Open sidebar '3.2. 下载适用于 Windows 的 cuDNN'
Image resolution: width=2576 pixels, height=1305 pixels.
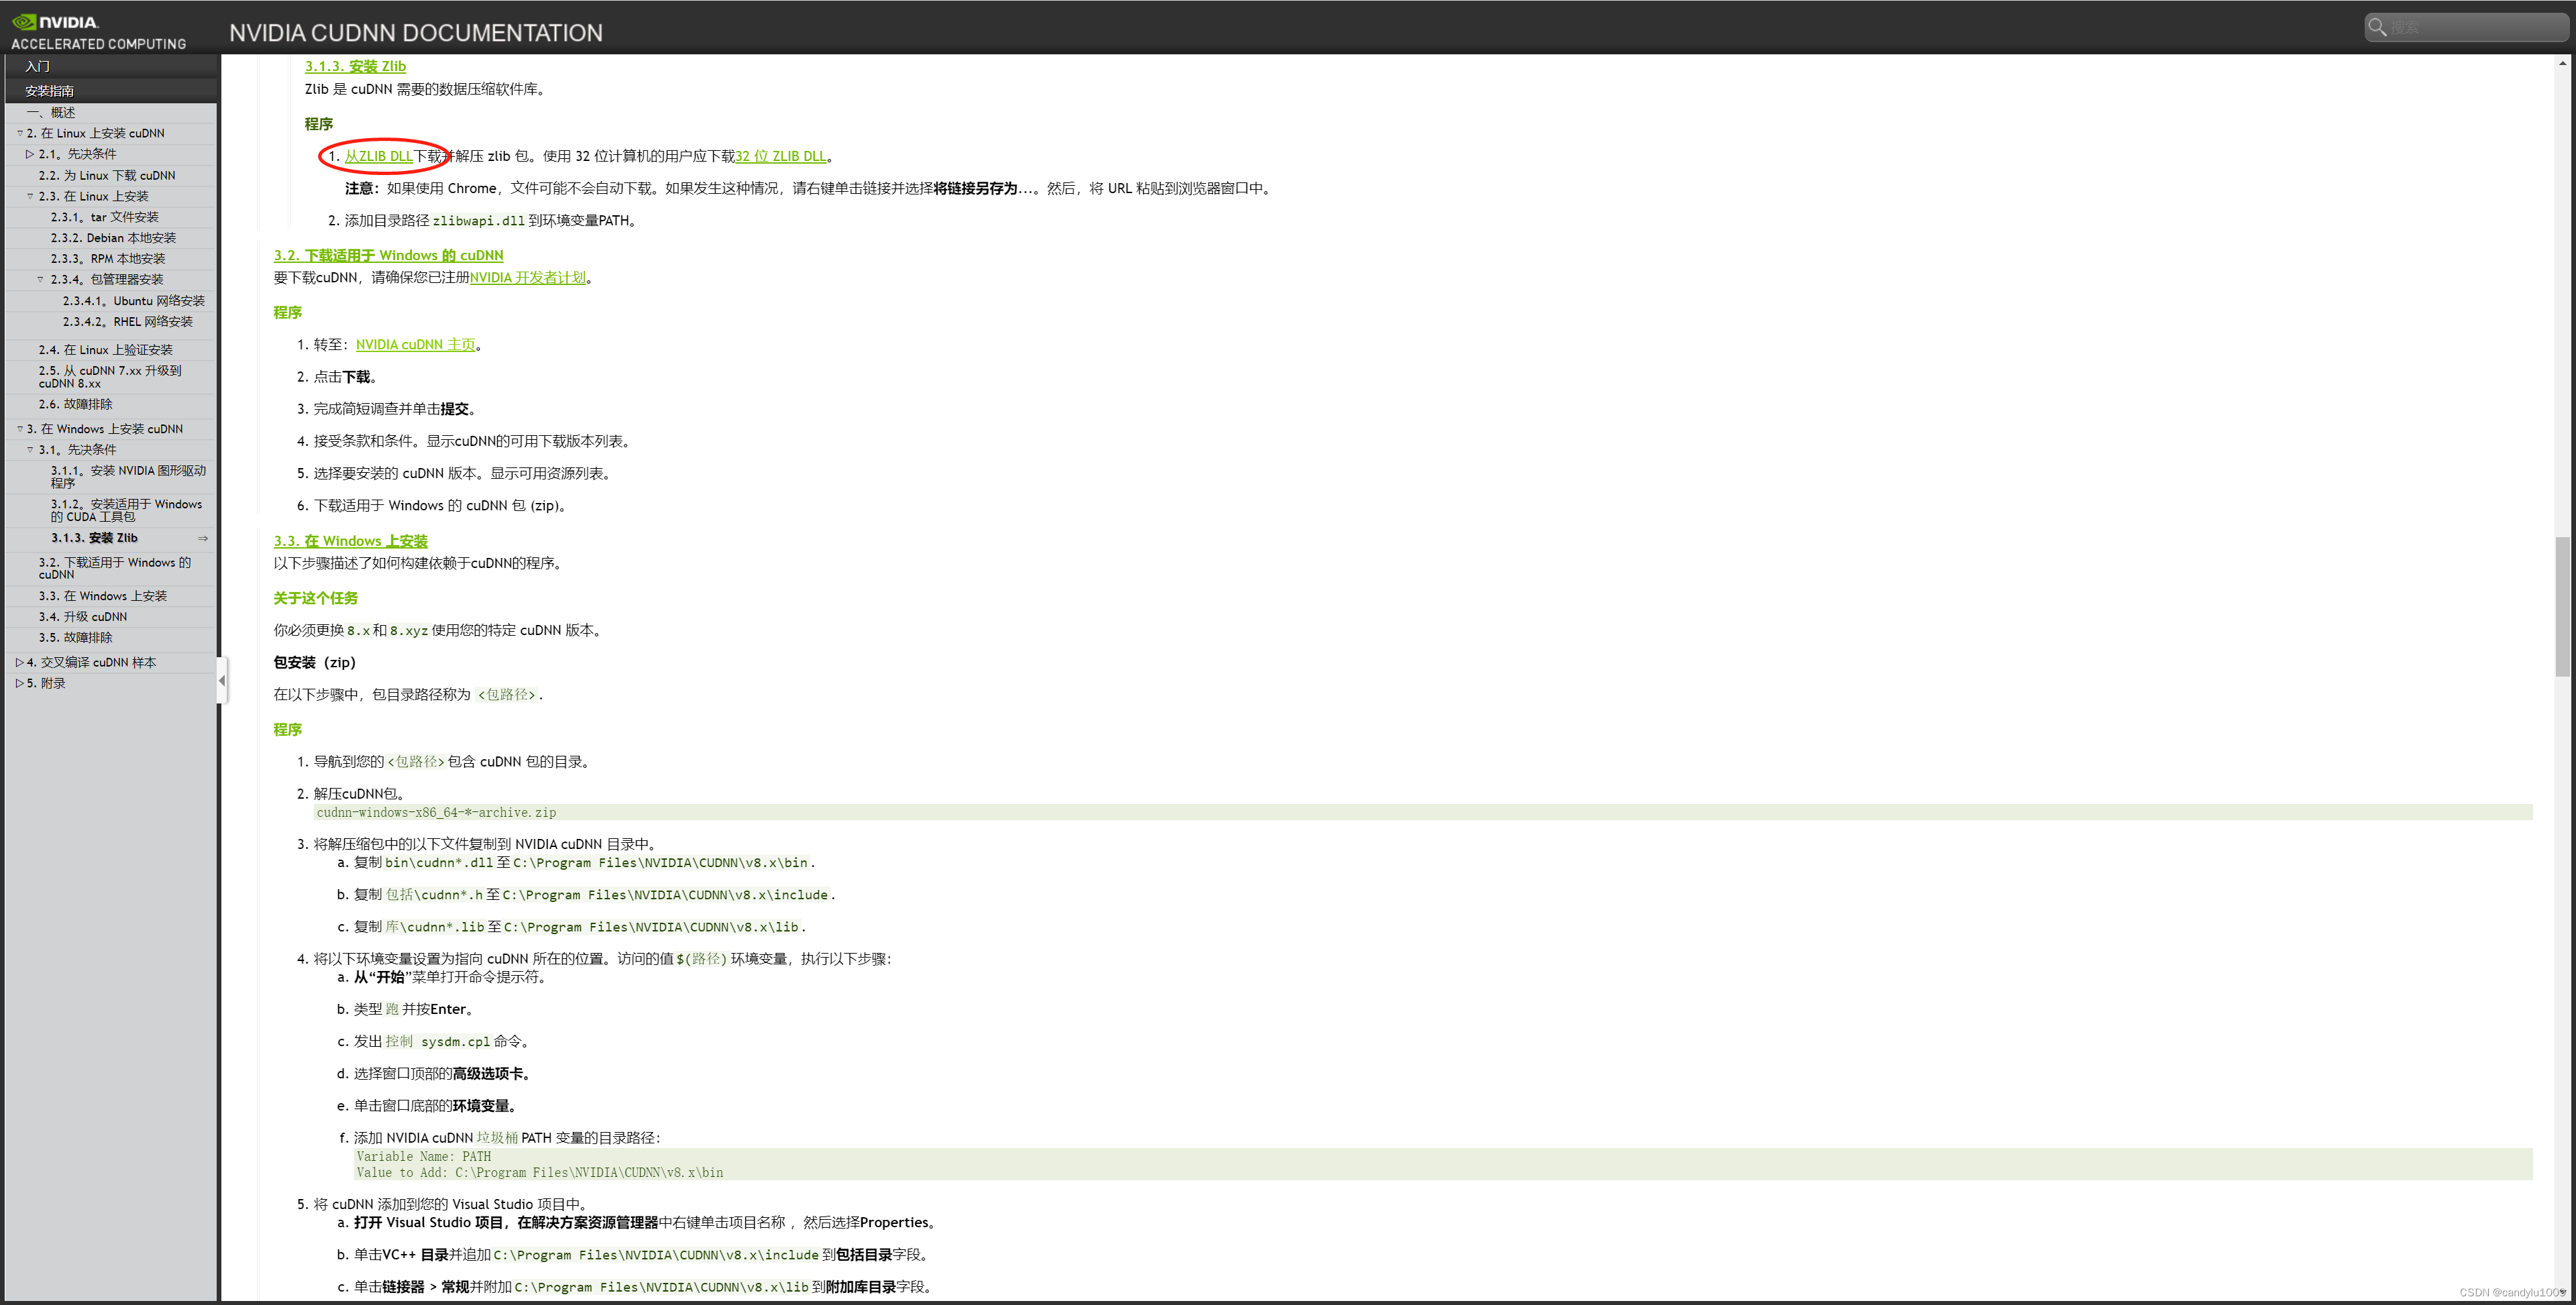point(114,568)
